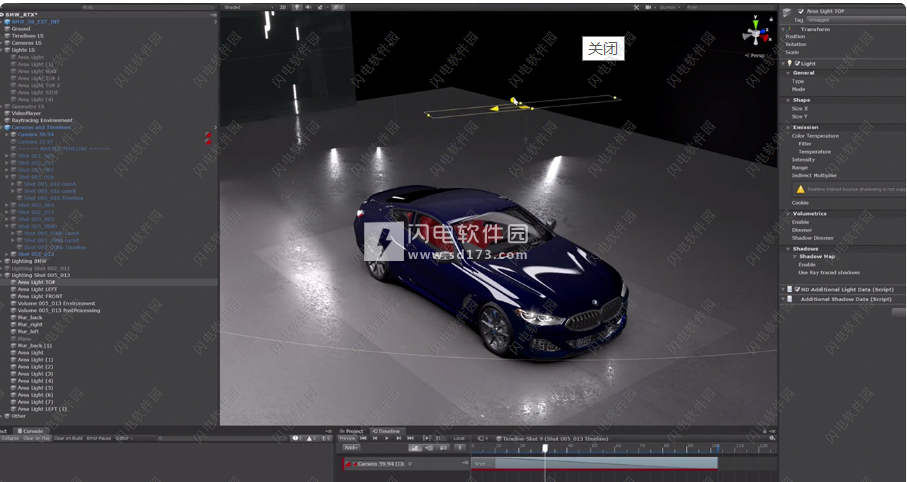
Task: Open the Shaded draw mode dropdown
Action: [x=247, y=8]
